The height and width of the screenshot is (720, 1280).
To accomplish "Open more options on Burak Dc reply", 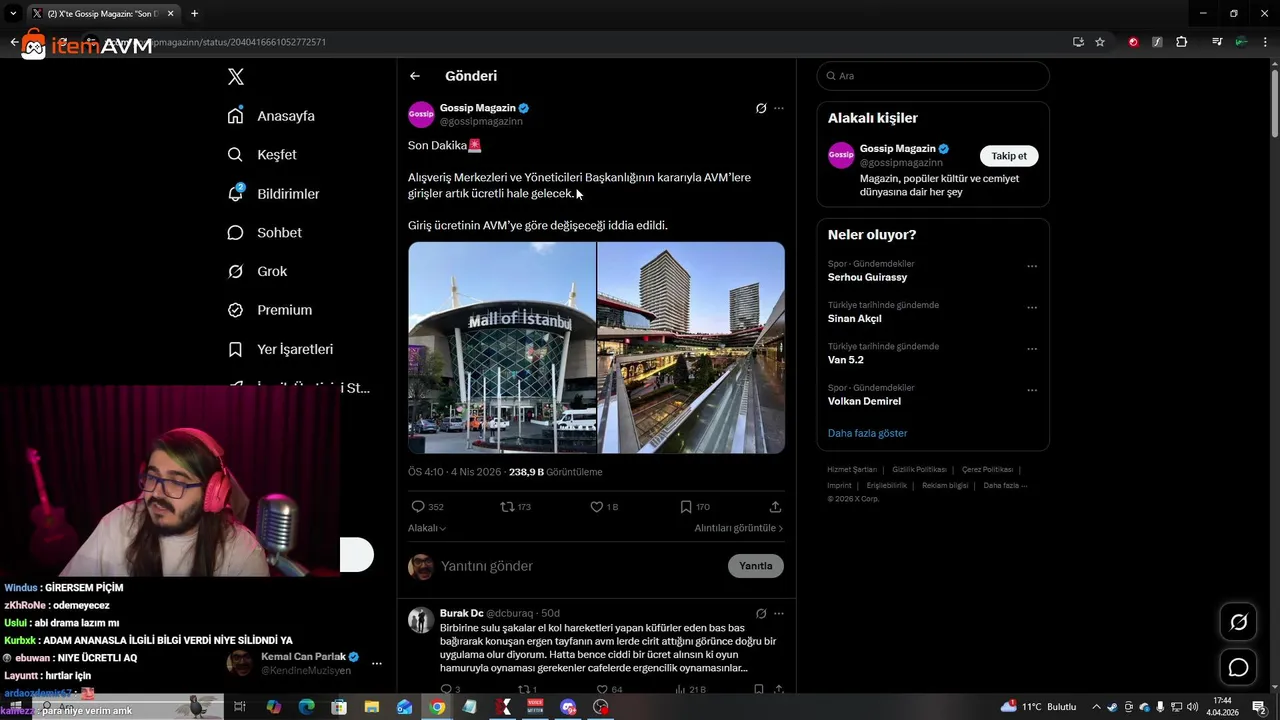I will point(779,613).
